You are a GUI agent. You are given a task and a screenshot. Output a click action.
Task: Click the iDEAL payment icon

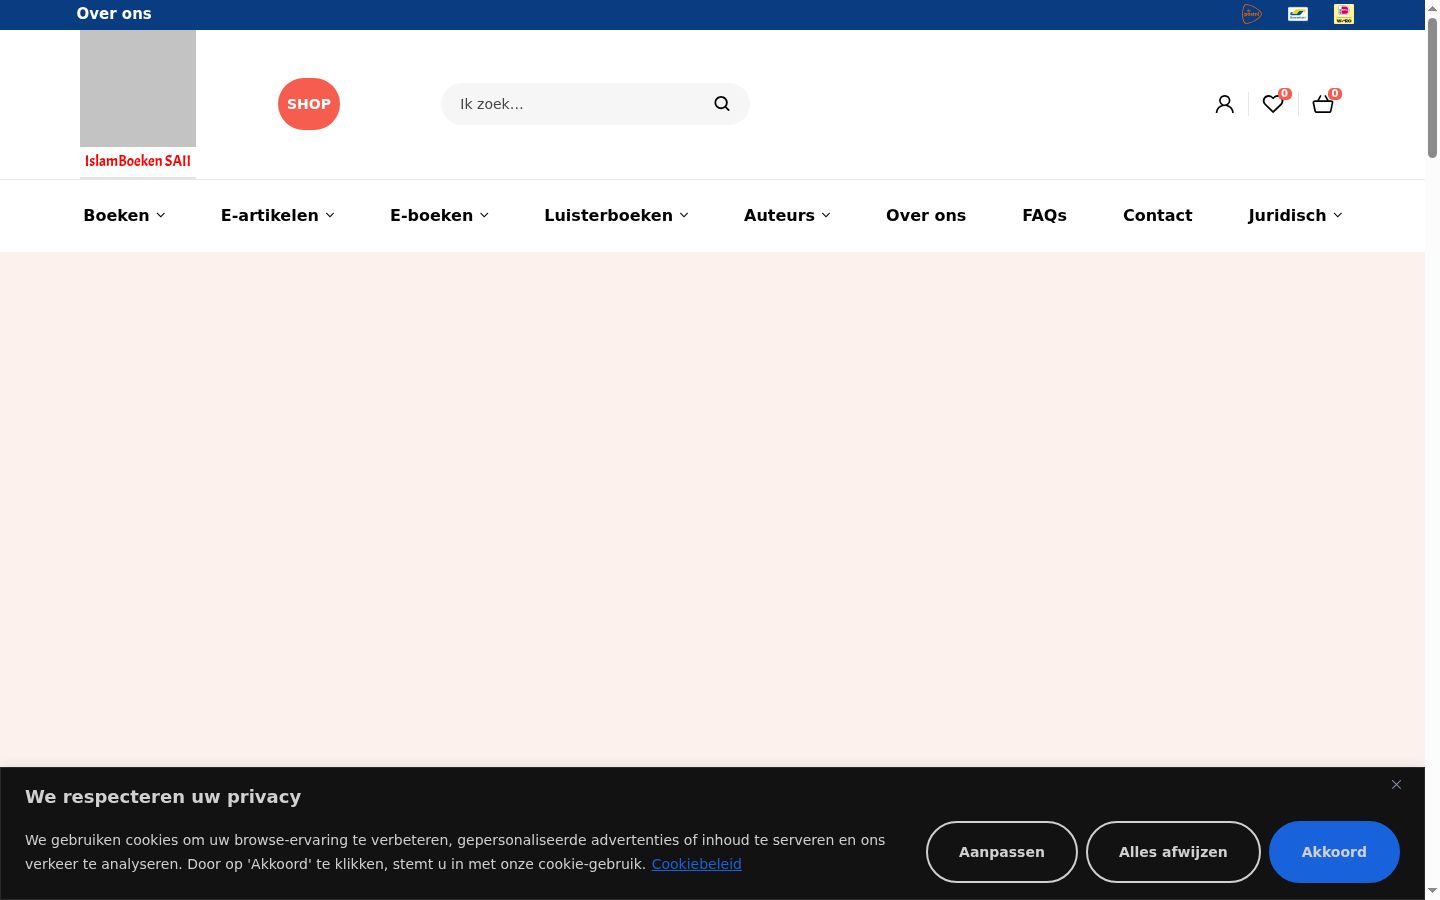(1344, 14)
